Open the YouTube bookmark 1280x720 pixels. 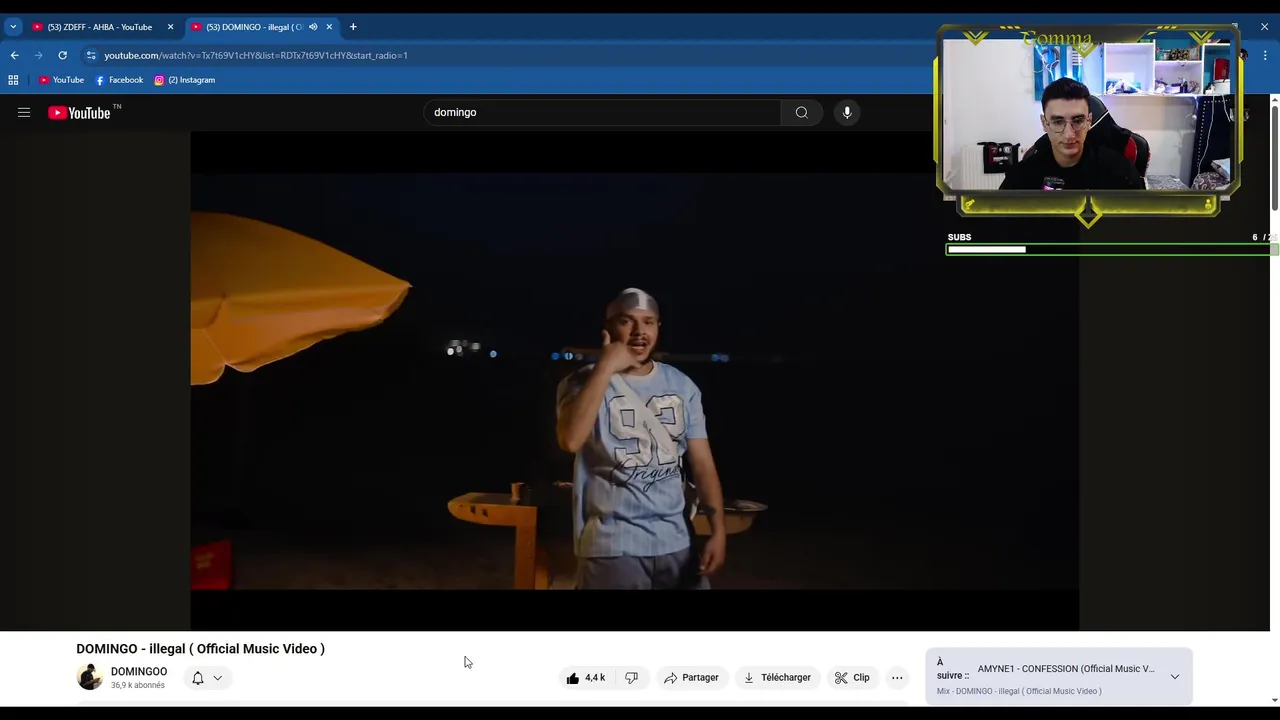[x=61, y=80]
